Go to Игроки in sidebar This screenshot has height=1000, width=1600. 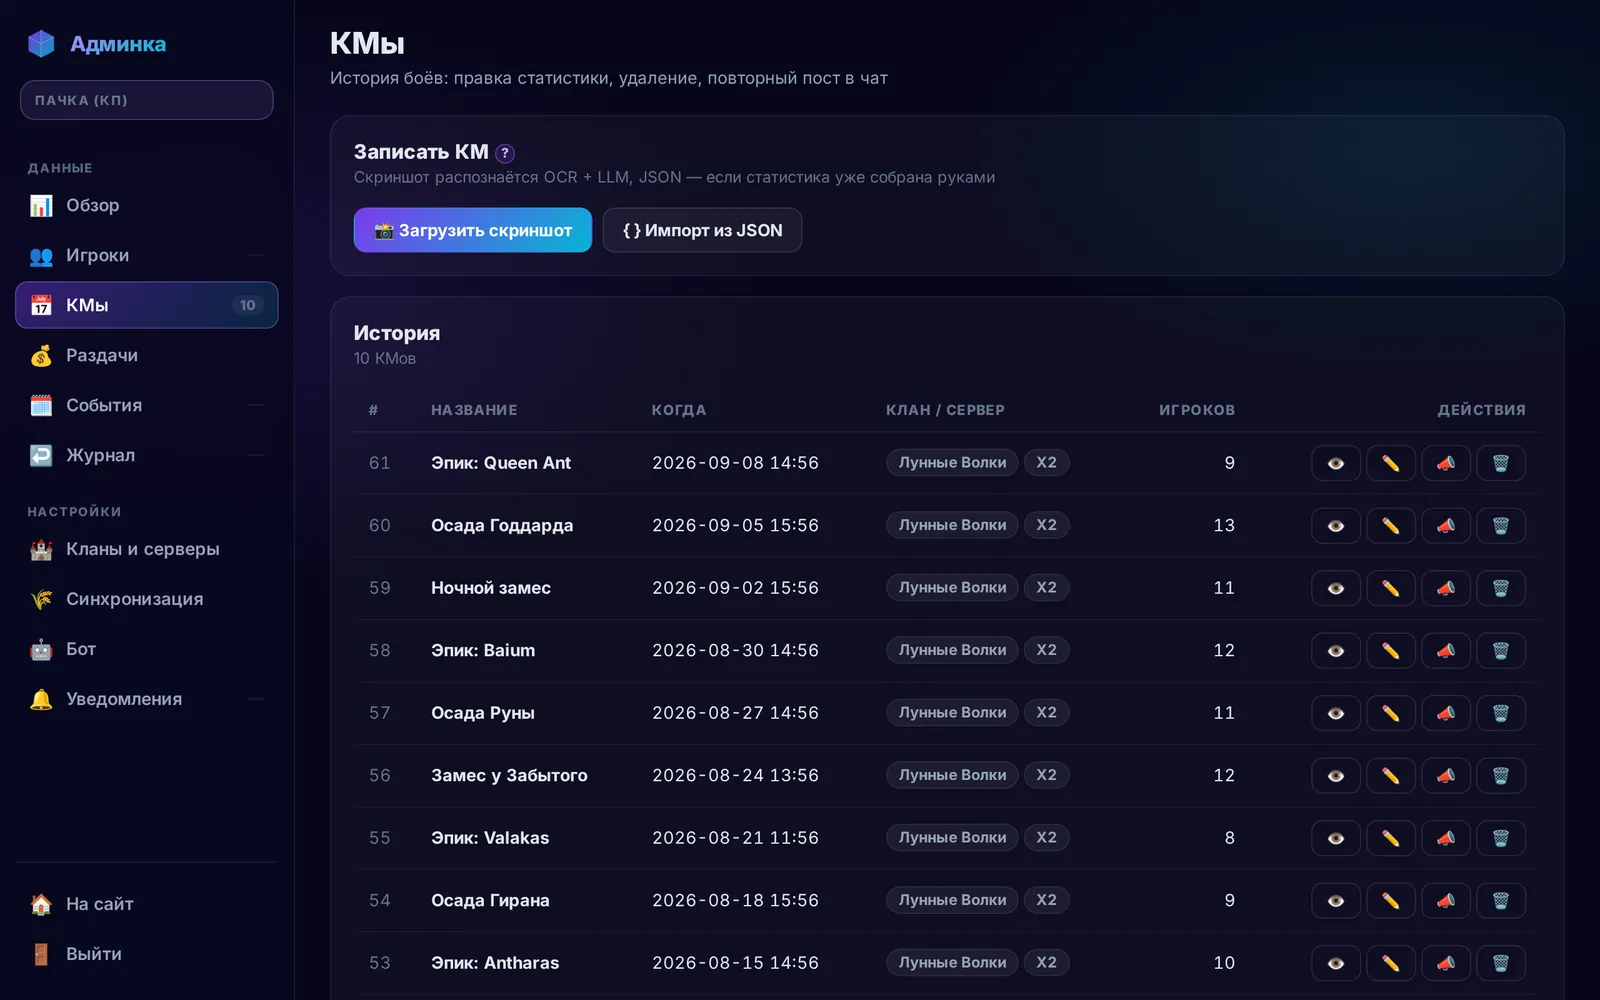coord(147,255)
